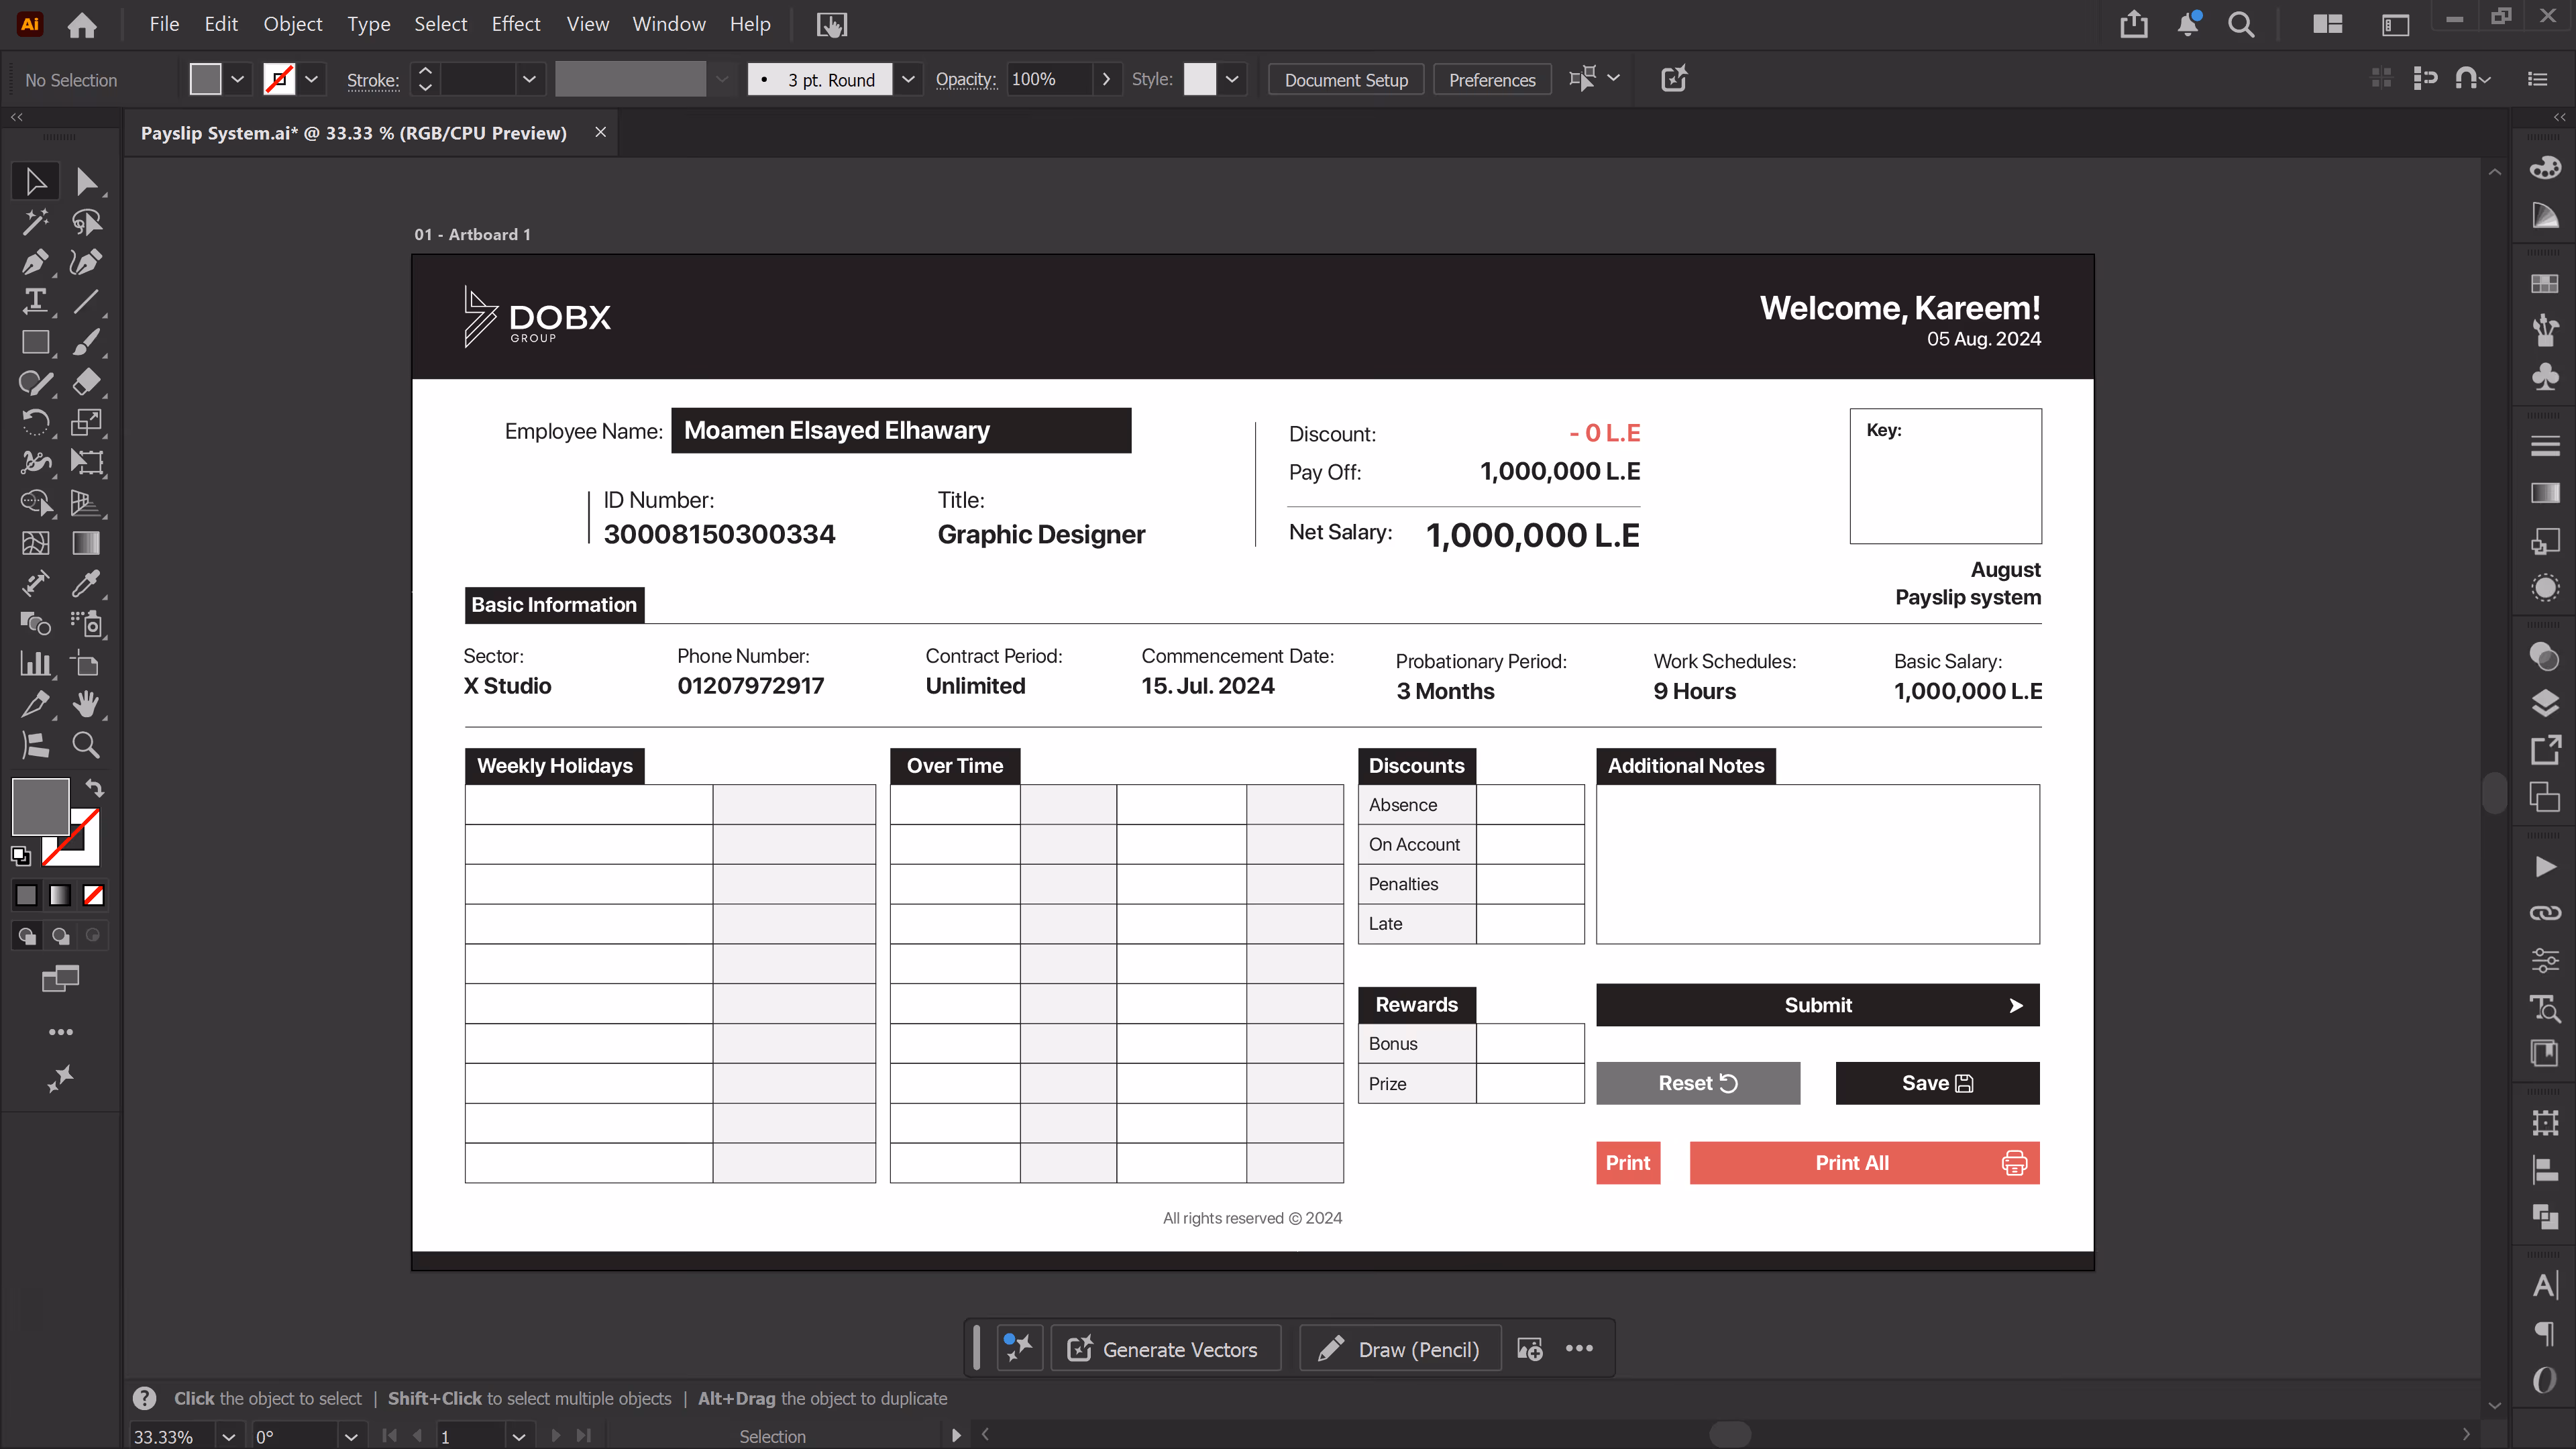
Task: Enable Draw Behind mode
Action: [x=60, y=936]
